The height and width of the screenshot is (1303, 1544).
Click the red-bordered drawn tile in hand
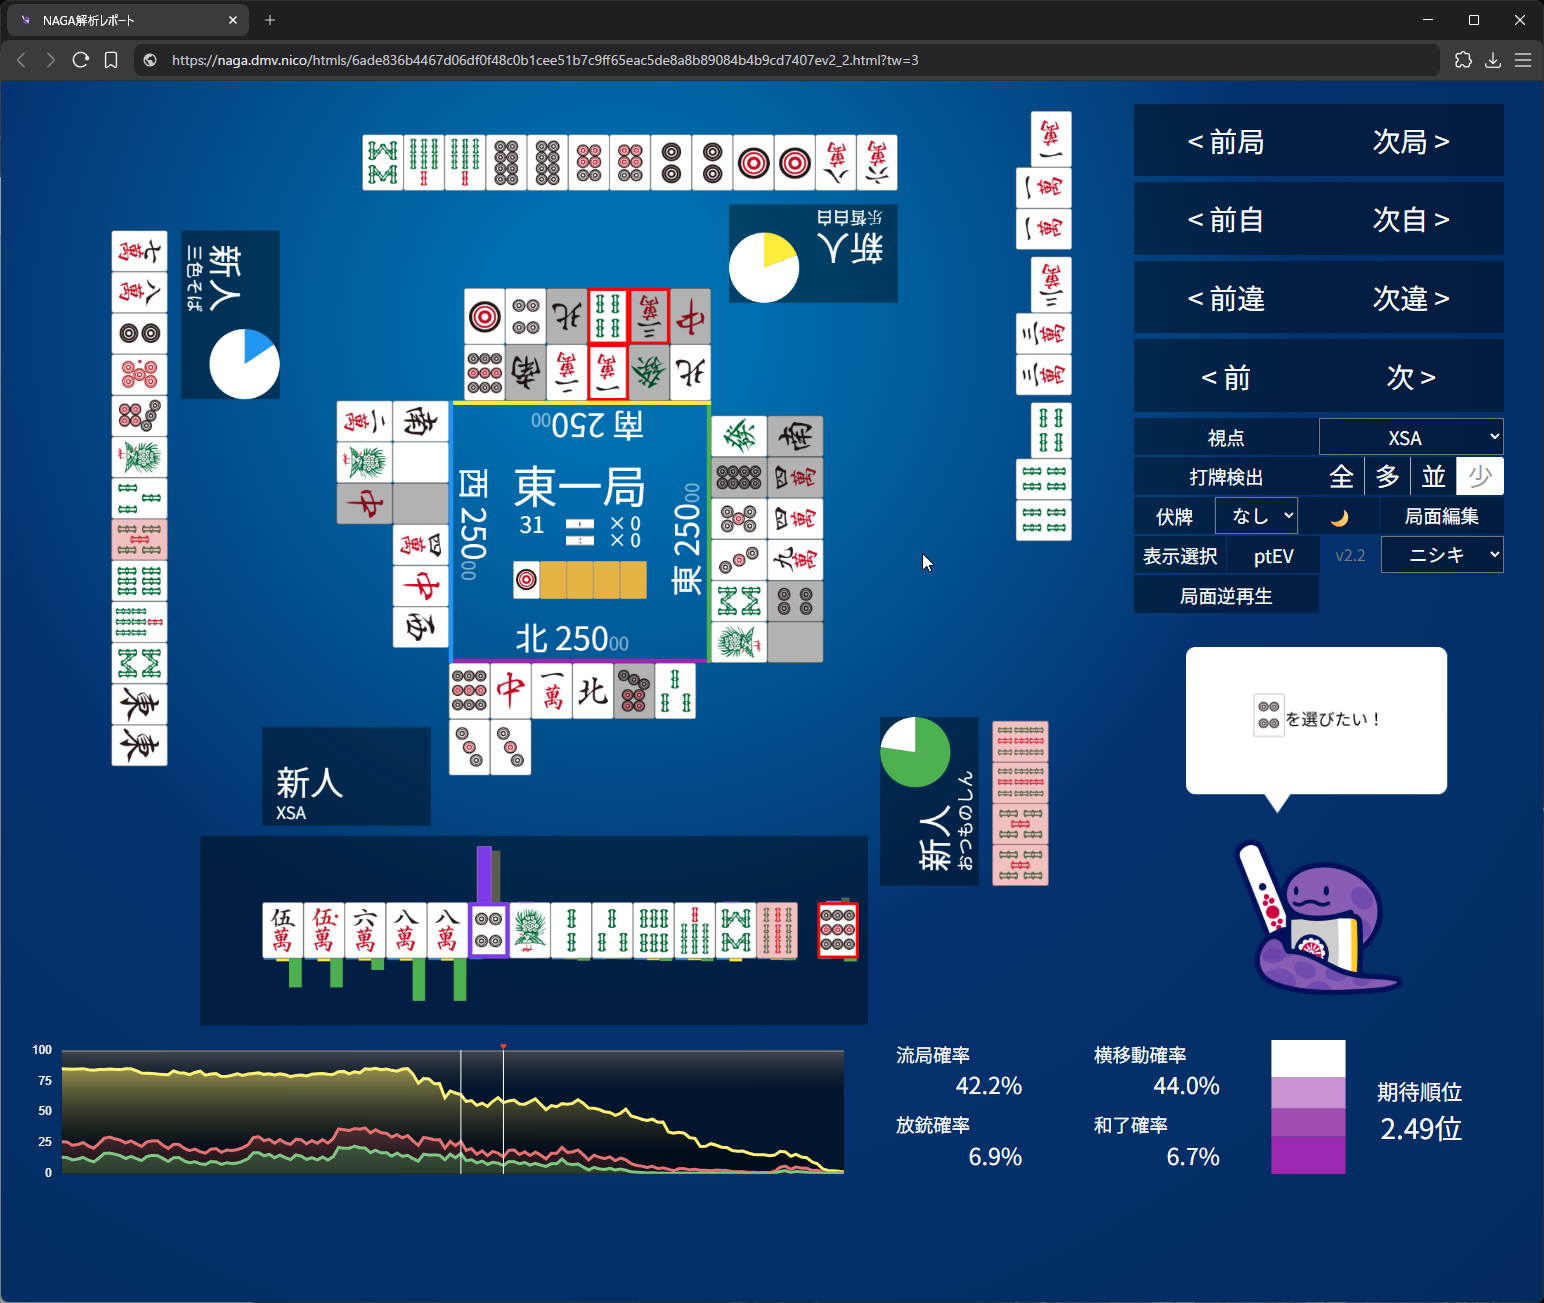(837, 930)
